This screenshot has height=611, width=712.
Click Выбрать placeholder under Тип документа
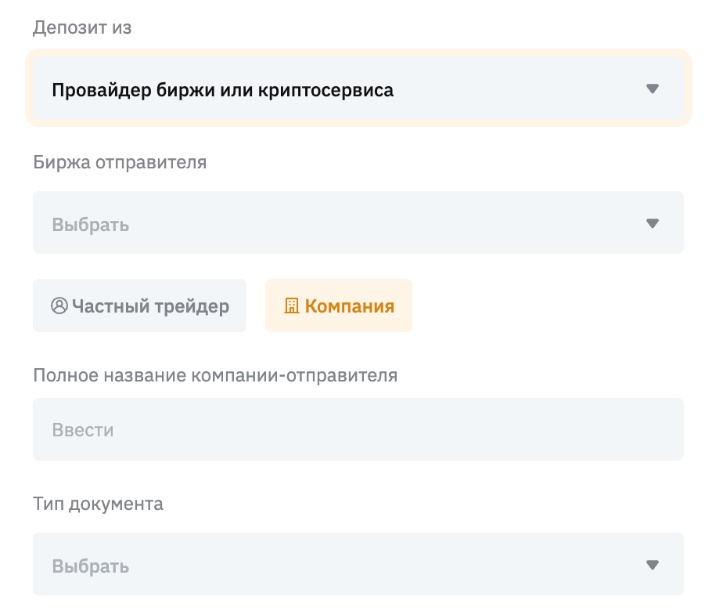click(x=90, y=566)
